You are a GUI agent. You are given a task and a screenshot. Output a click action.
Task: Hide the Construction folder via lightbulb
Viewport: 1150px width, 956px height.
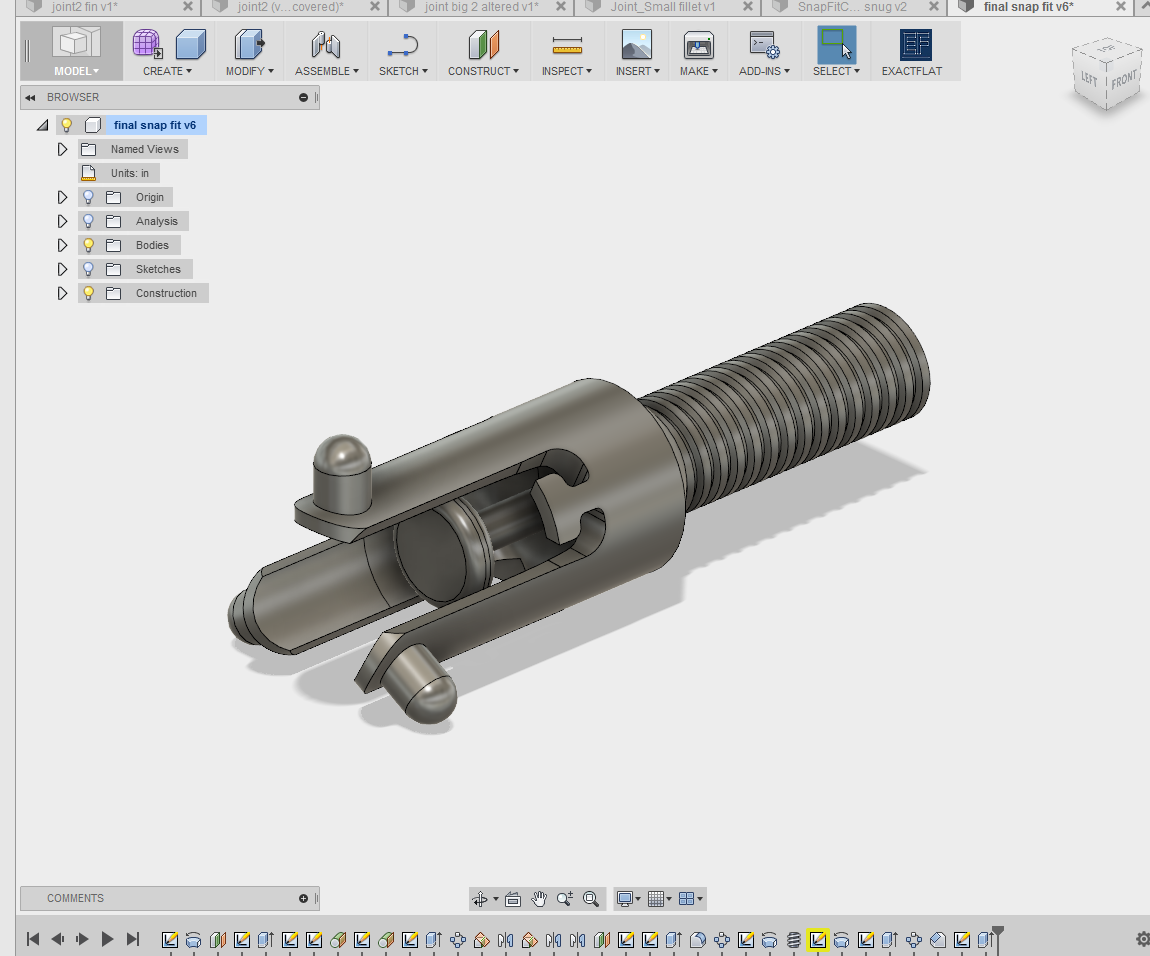[x=88, y=293]
